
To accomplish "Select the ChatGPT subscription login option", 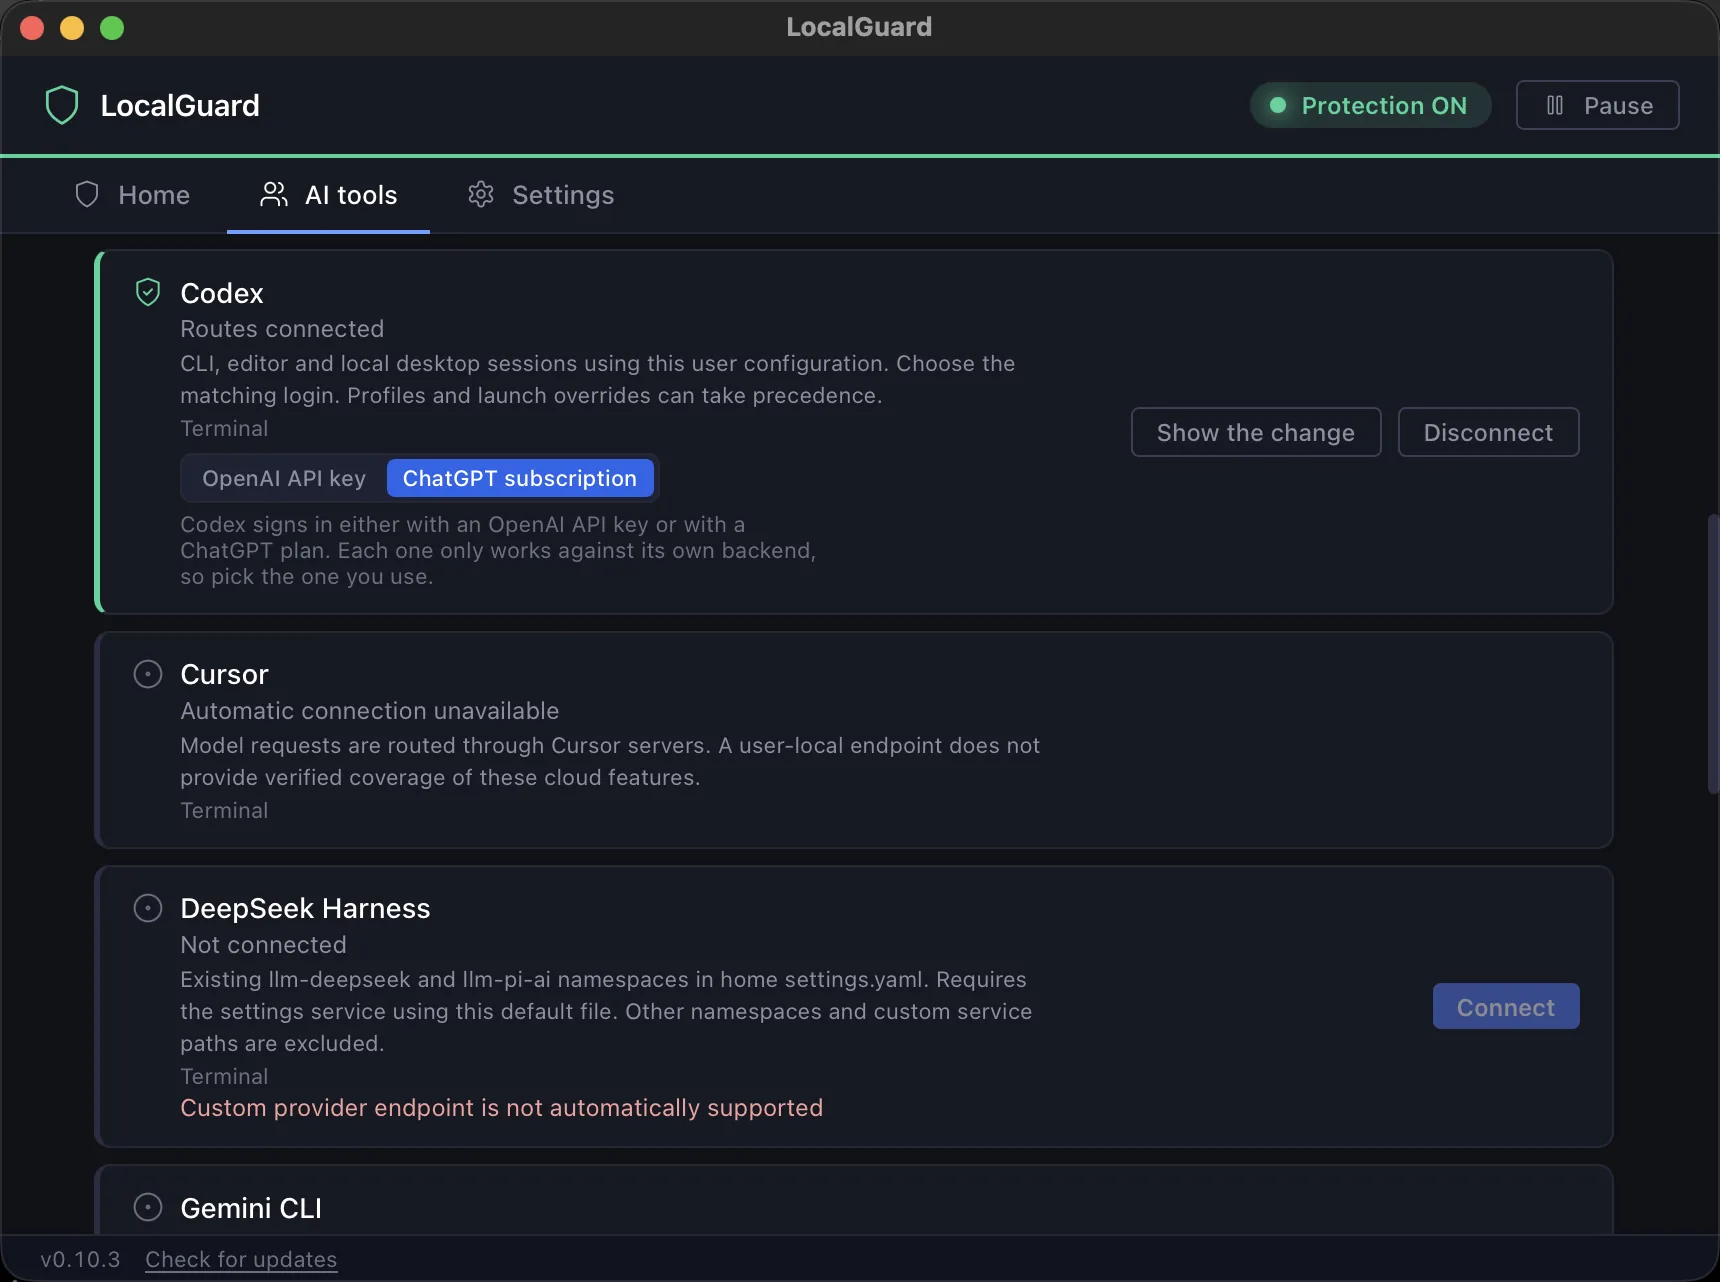I will [x=520, y=478].
